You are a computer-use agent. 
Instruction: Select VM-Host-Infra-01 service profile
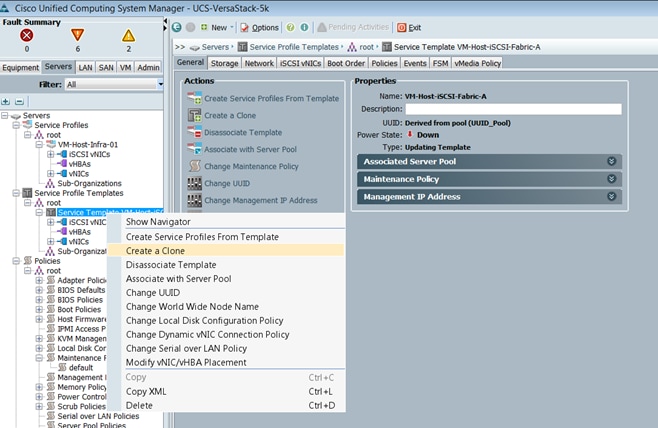[x=88, y=144]
